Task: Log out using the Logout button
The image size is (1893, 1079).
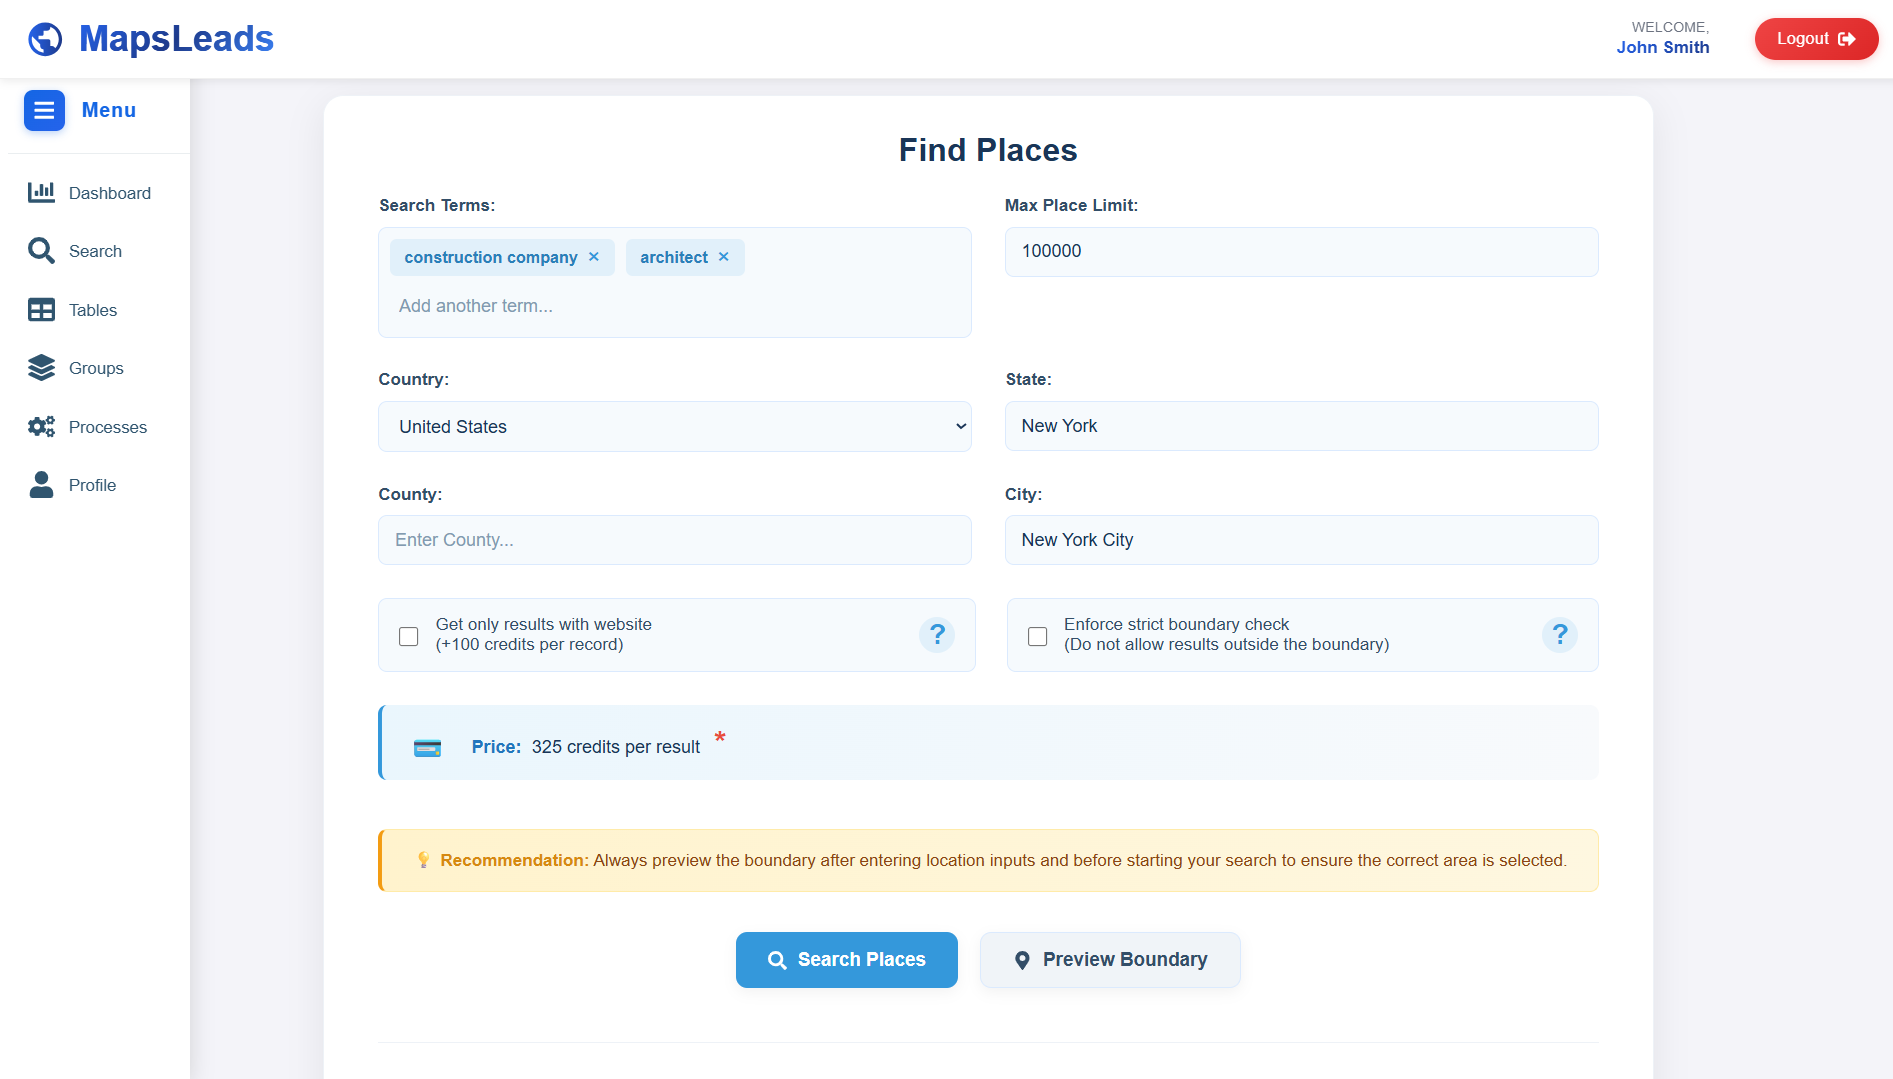Action: click(x=1816, y=39)
